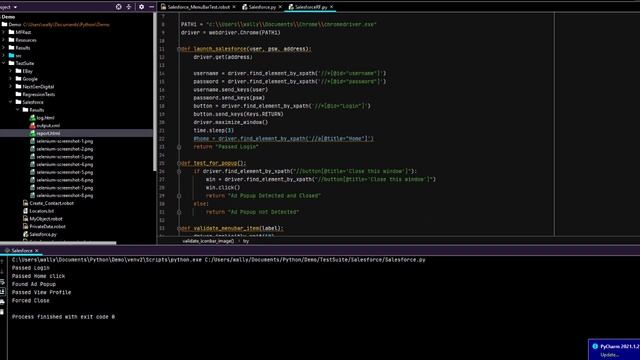Click the scroll to end icon in Run panel
The height and width of the screenshot is (360, 640).
click(x=2, y=291)
